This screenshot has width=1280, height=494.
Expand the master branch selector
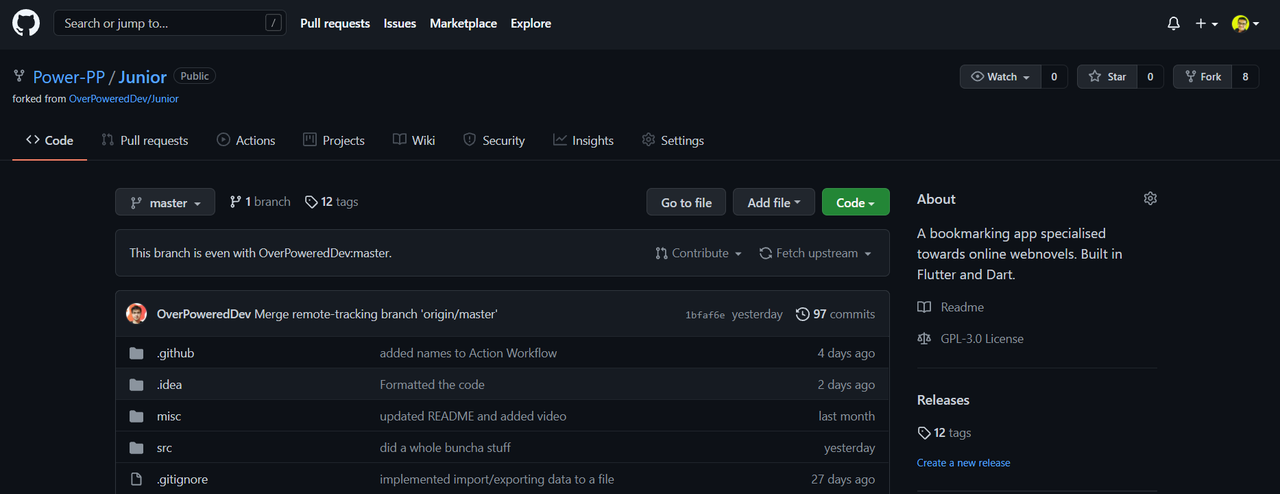click(165, 202)
